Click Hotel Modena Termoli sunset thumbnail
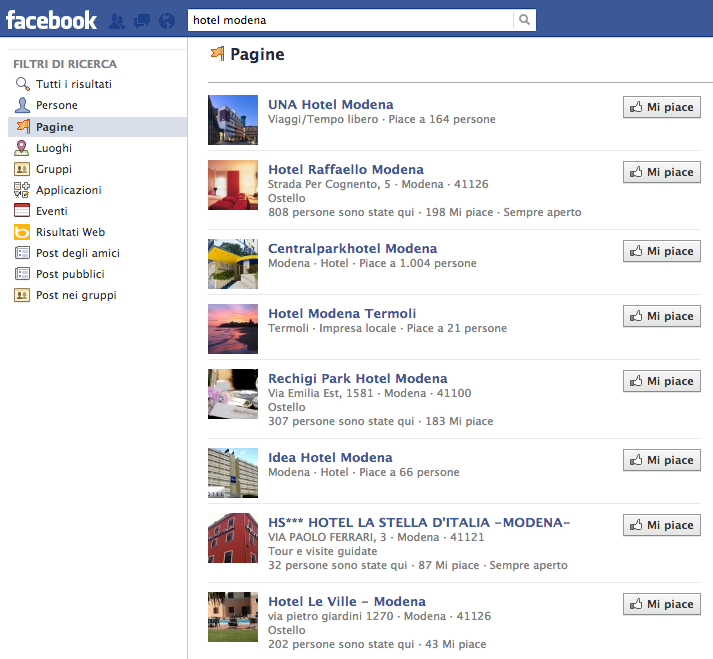713x659 pixels. (x=233, y=329)
